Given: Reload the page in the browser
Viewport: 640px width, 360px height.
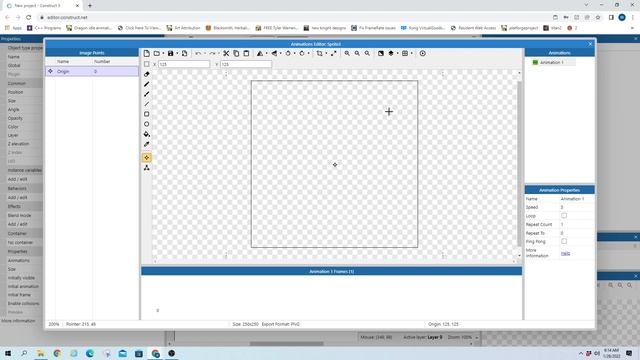Looking at the screenshot, I should [29, 18].
